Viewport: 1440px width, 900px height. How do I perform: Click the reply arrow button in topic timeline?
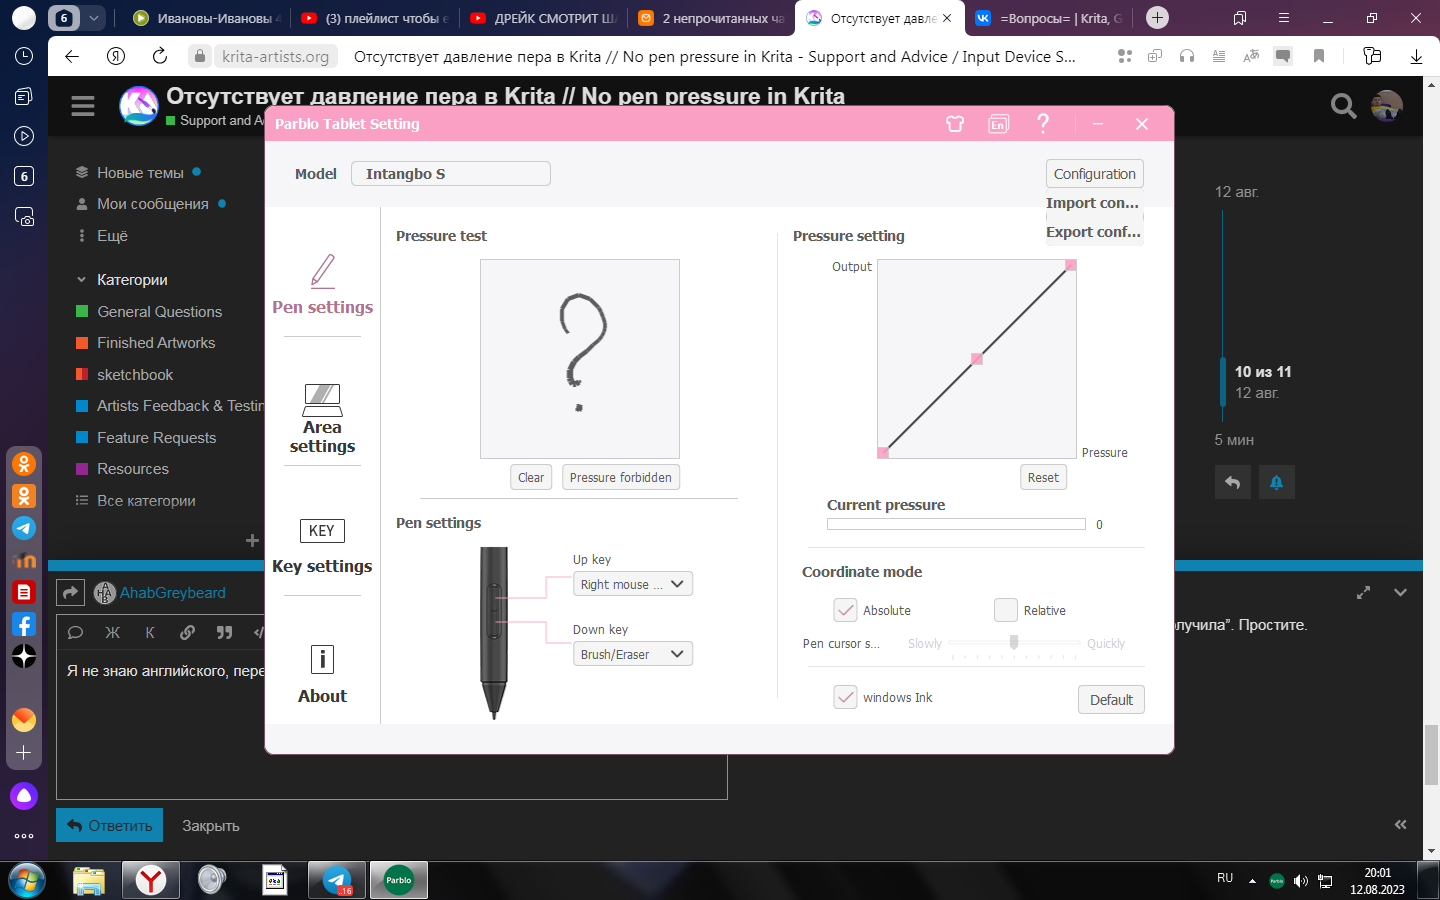pos(1233,482)
